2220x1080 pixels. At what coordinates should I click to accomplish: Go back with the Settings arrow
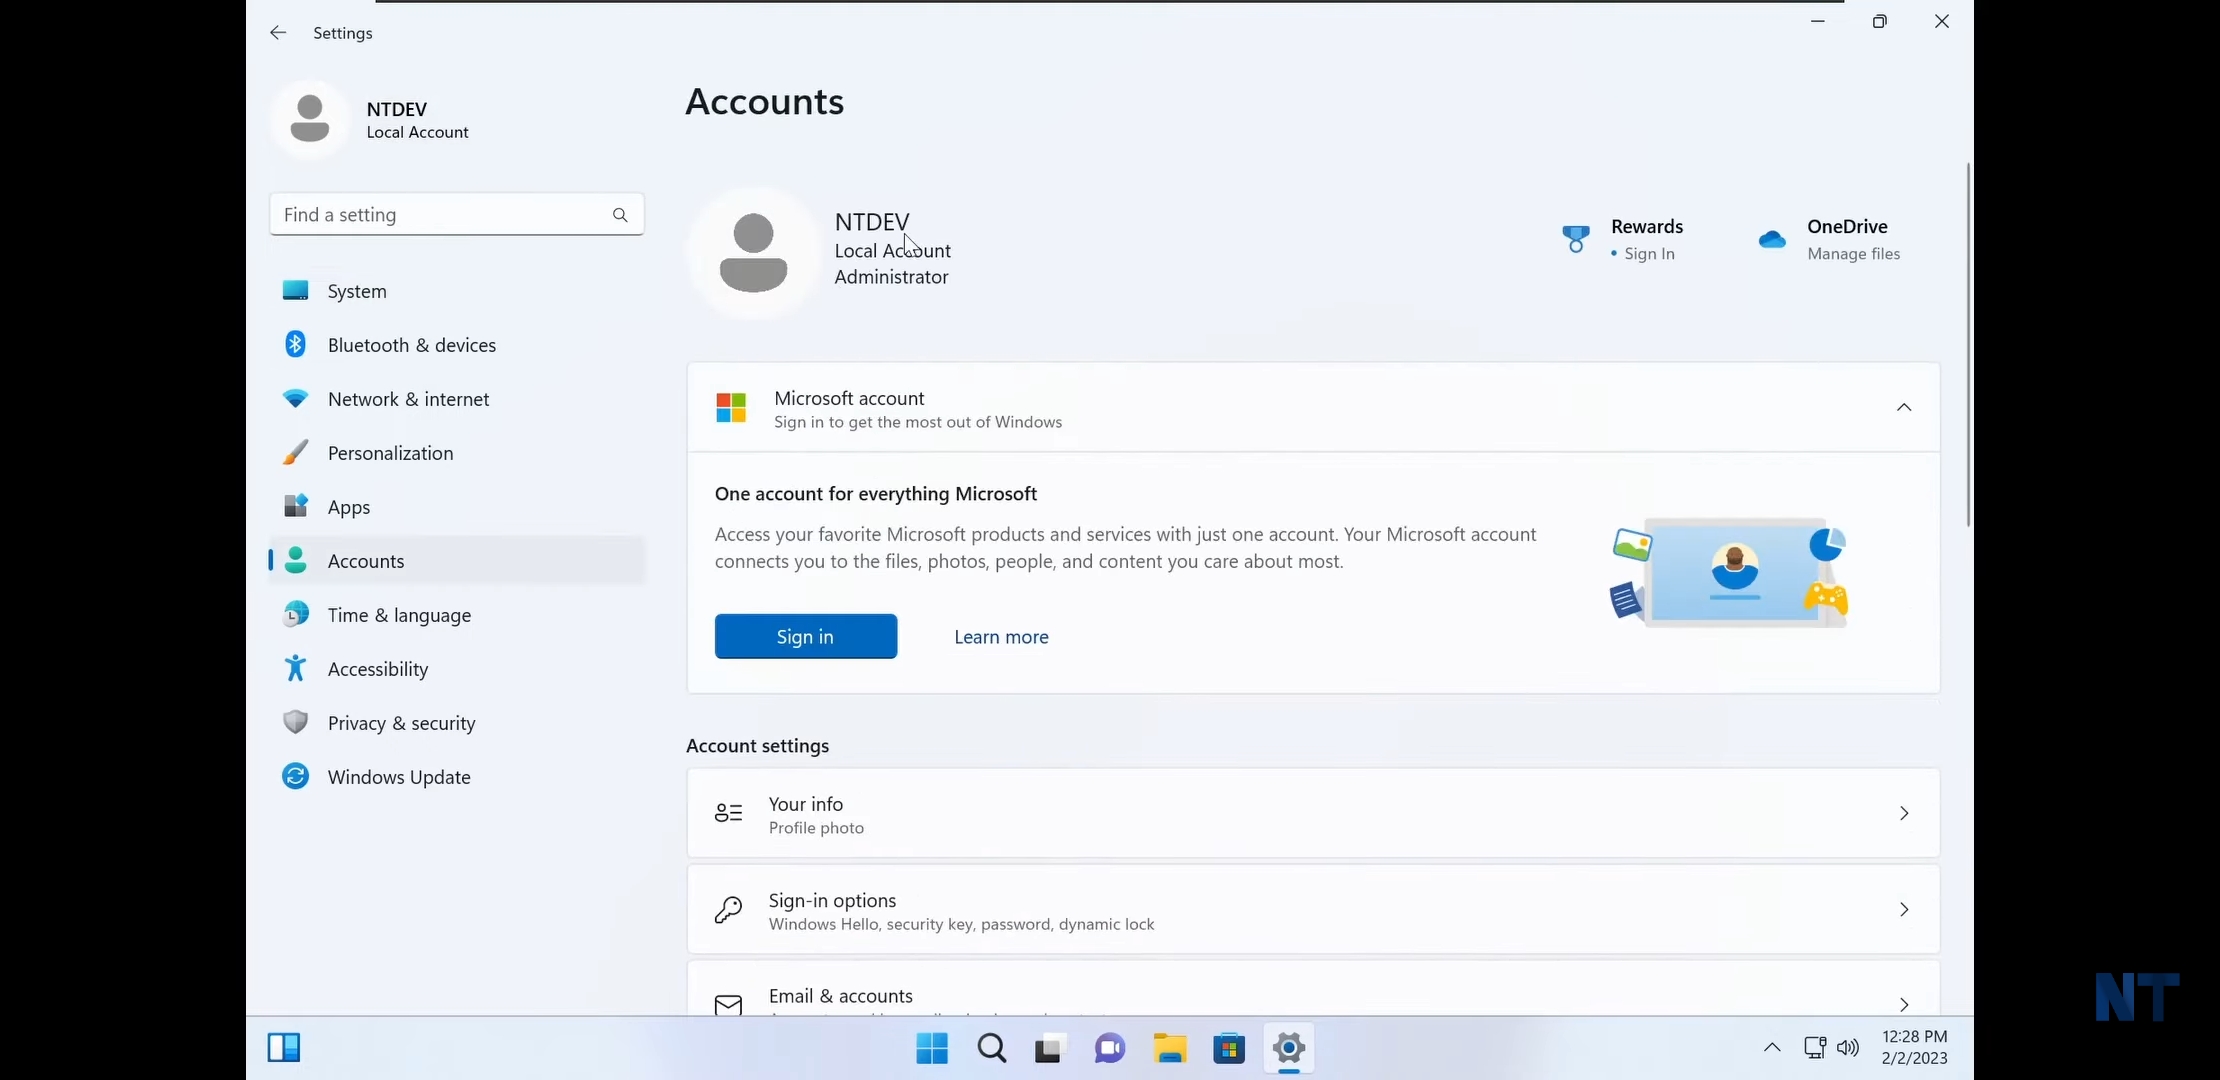coord(278,33)
